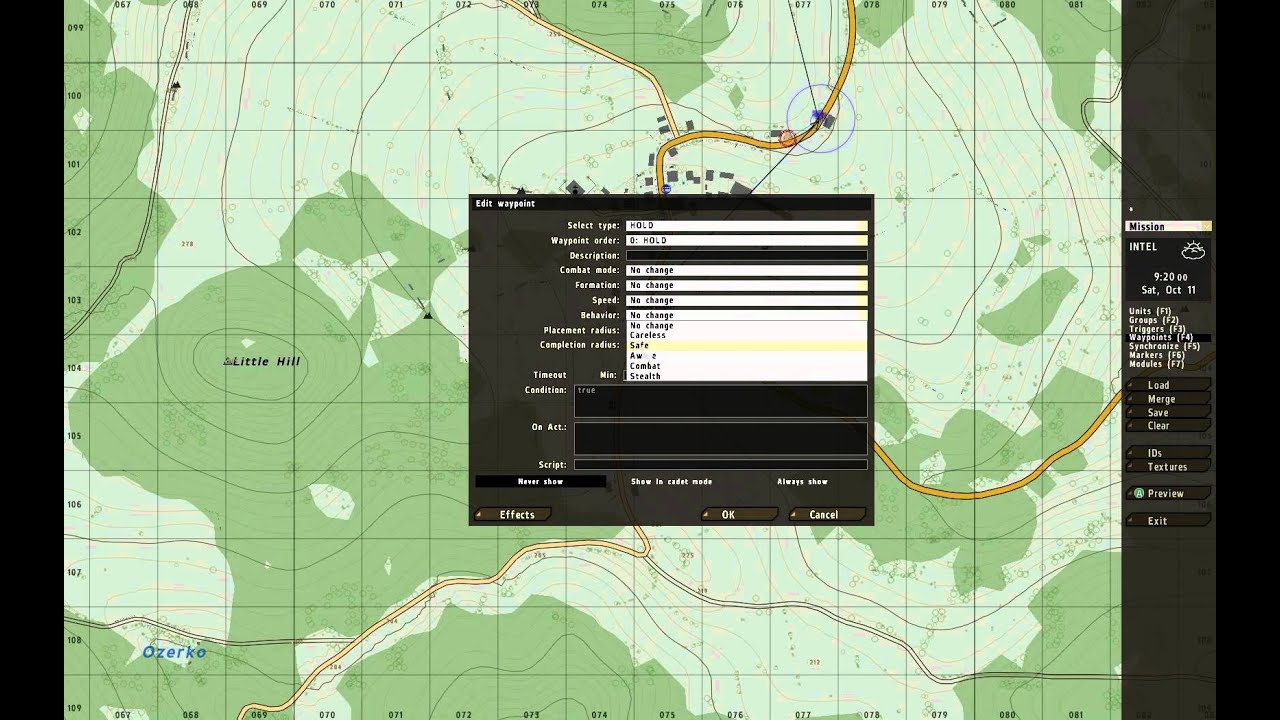
Task: Choose Stealth in the Behavior list
Action: click(x=747, y=376)
